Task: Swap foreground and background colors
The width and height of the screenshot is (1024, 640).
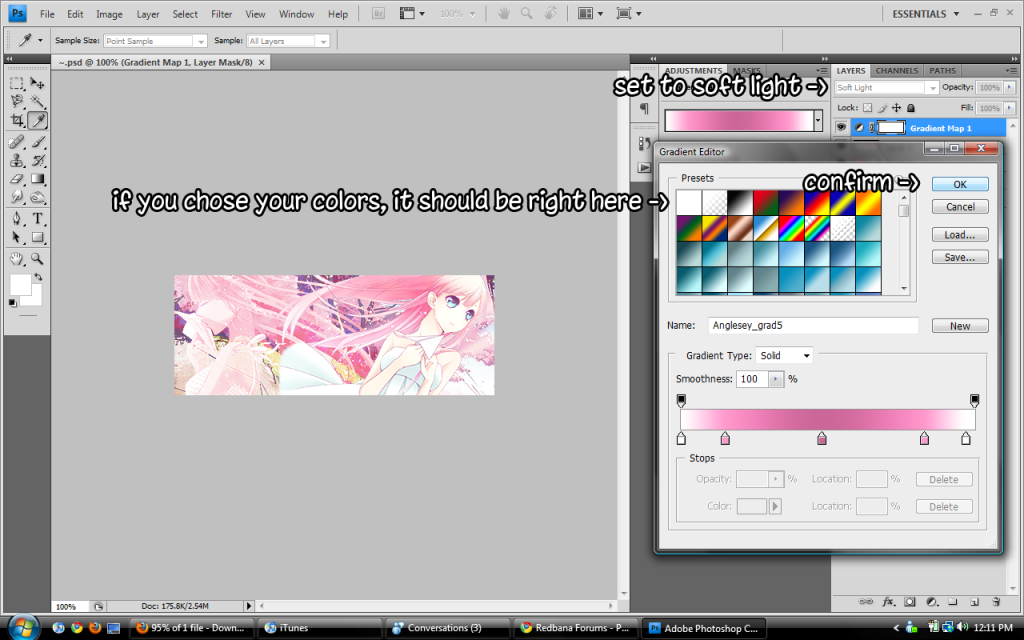Action: pos(38,277)
